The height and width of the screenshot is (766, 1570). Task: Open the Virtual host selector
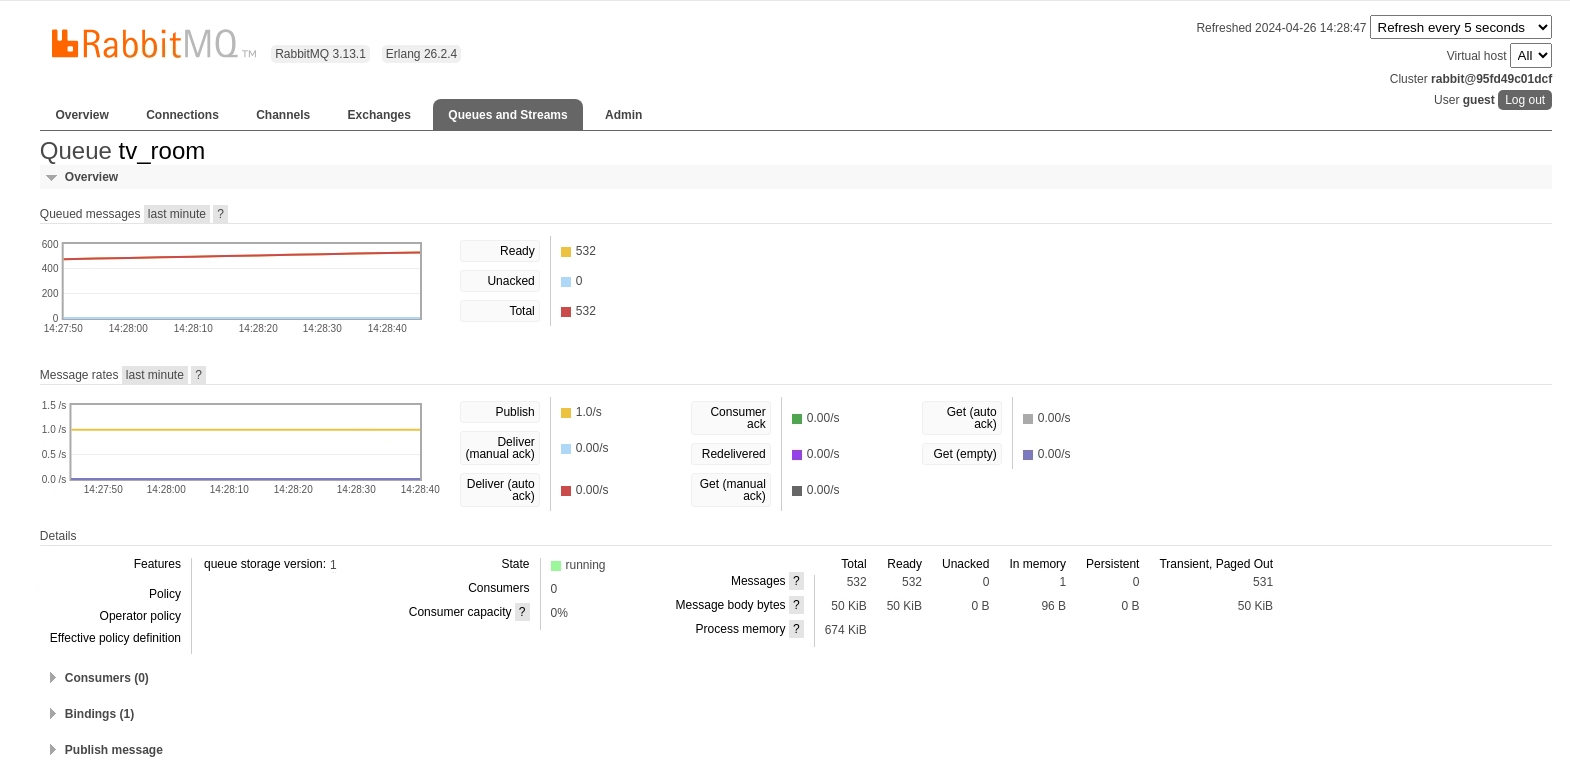pyautogui.click(x=1530, y=56)
